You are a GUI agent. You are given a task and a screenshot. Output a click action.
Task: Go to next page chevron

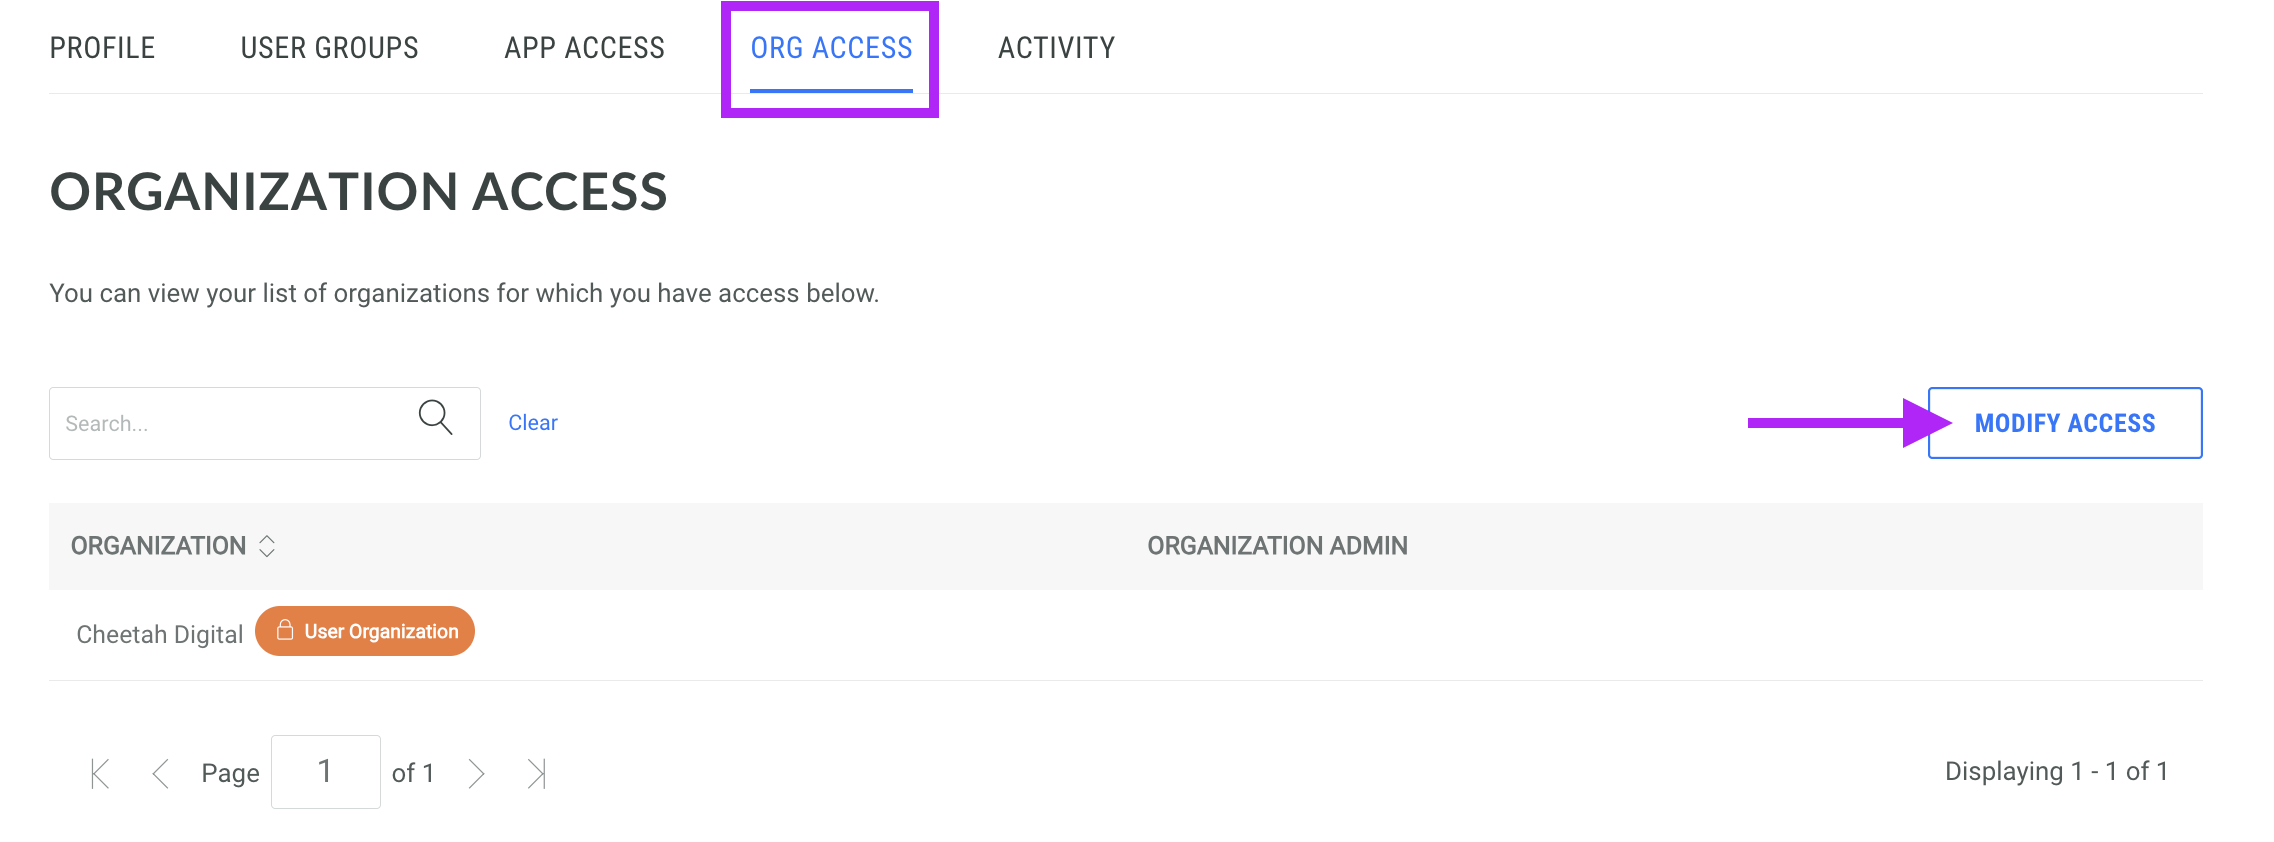(x=476, y=773)
